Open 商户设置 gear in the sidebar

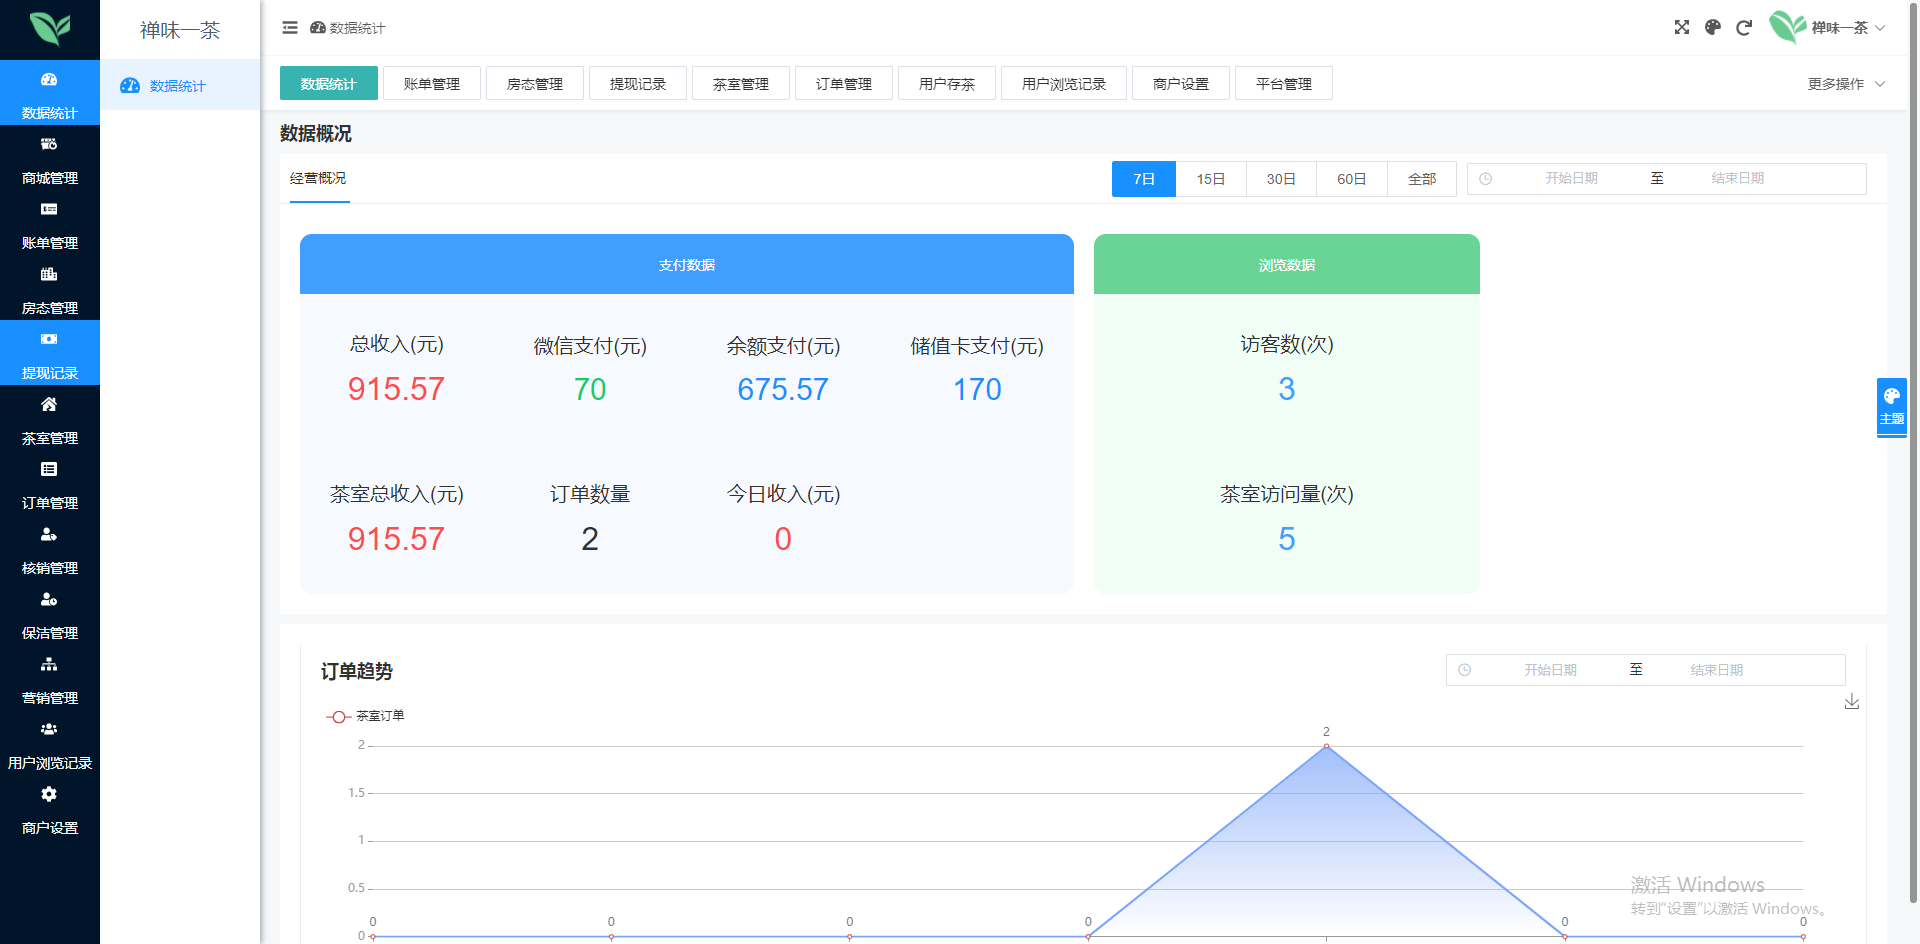(49, 810)
